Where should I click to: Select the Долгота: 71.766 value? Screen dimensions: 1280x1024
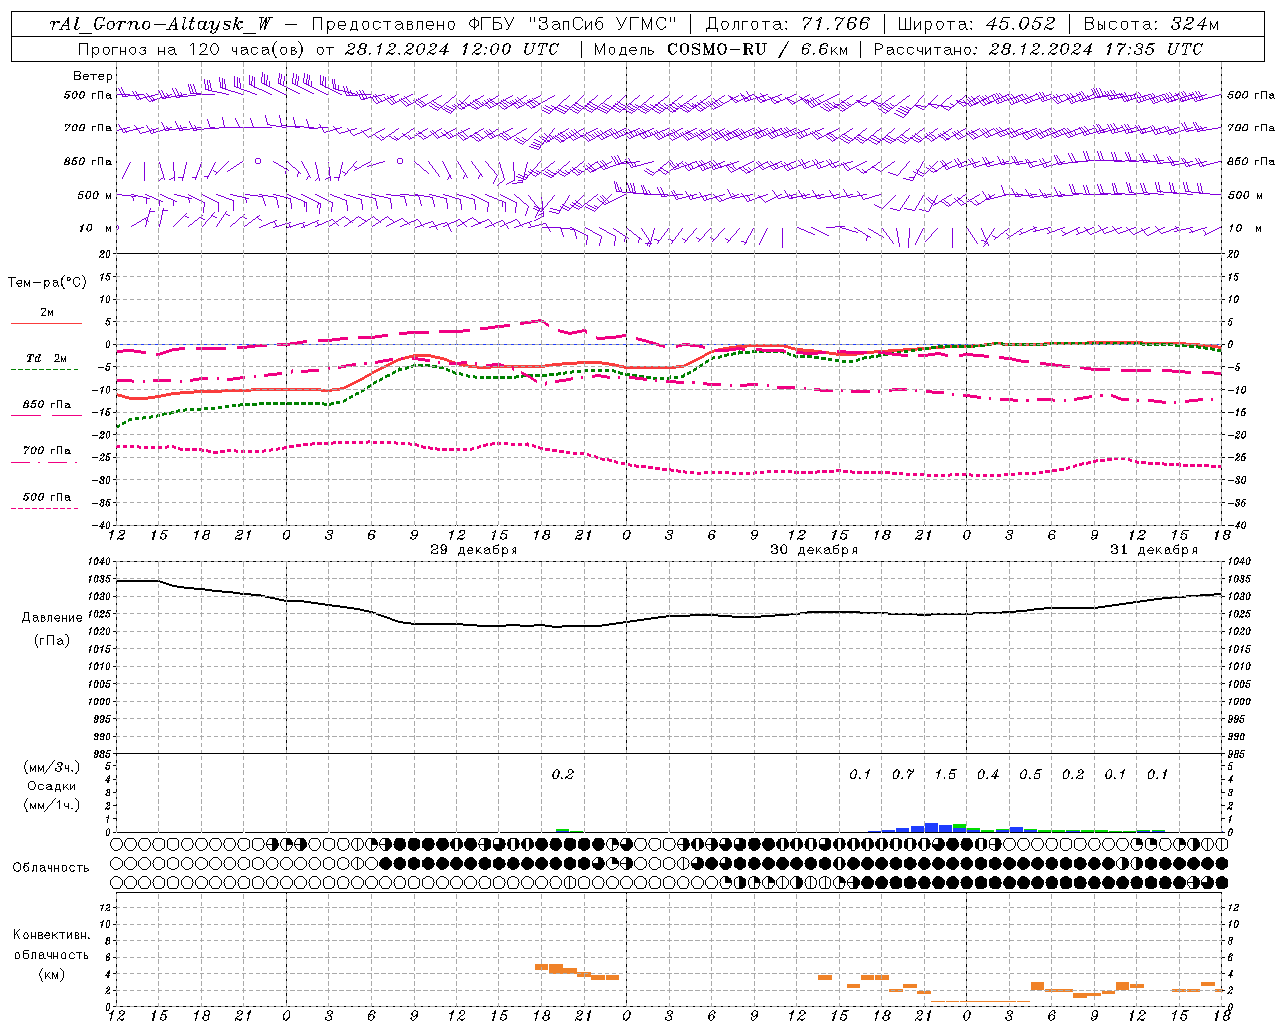[788, 24]
